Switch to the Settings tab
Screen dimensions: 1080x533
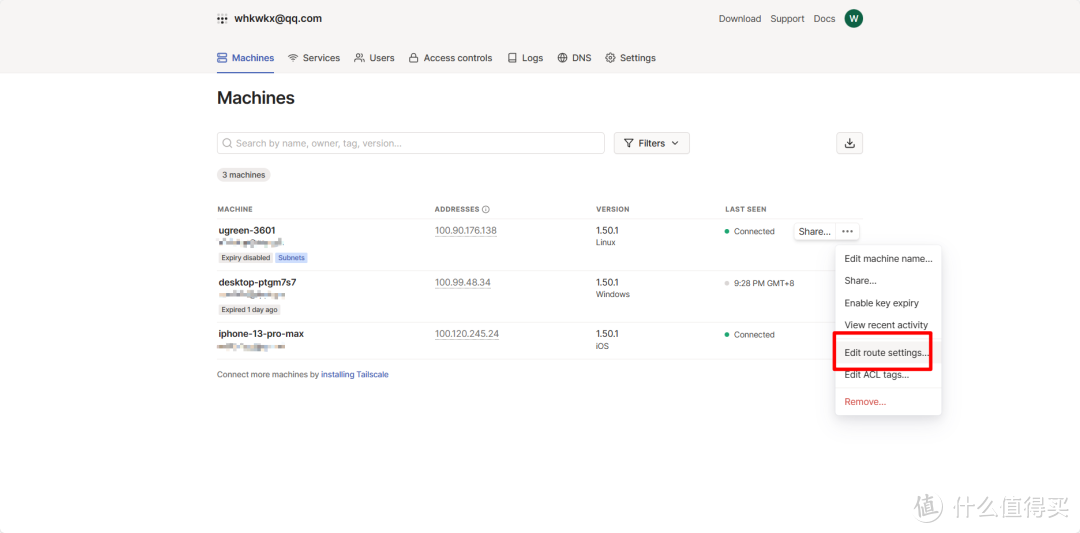[x=630, y=58]
